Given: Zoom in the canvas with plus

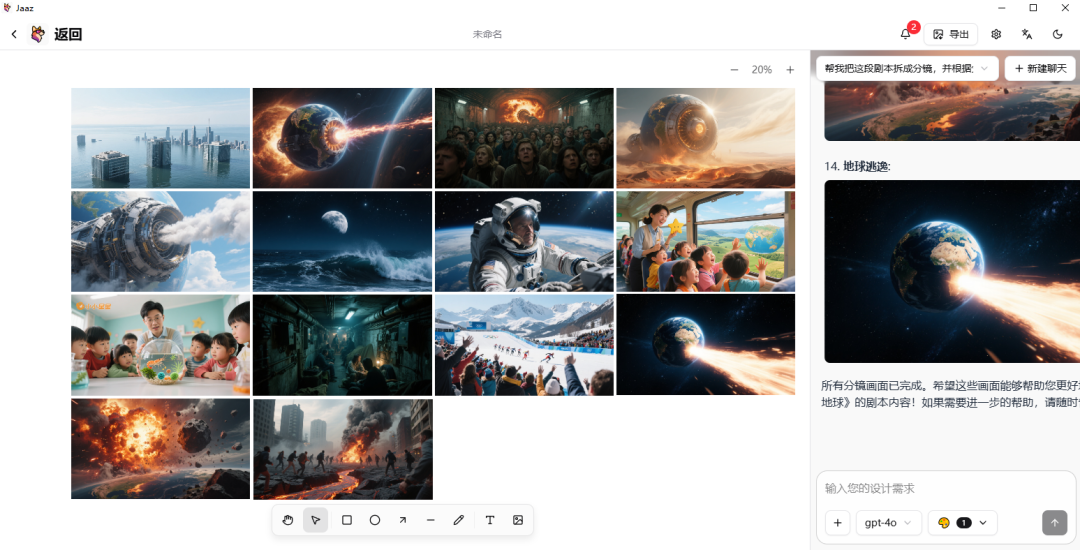Looking at the screenshot, I should 790,70.
